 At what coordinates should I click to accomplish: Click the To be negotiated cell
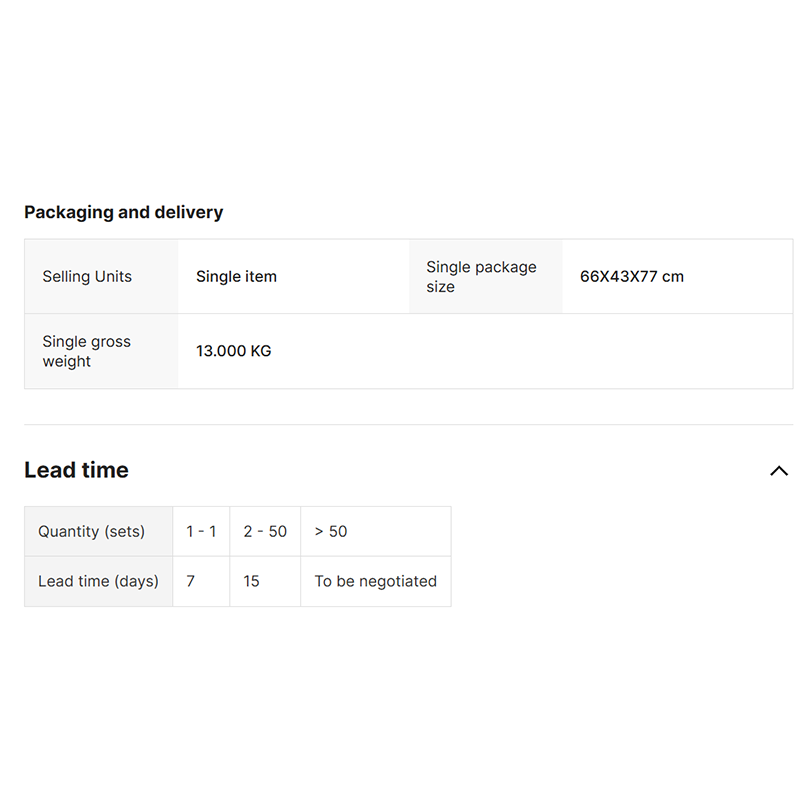click(375, 581)
